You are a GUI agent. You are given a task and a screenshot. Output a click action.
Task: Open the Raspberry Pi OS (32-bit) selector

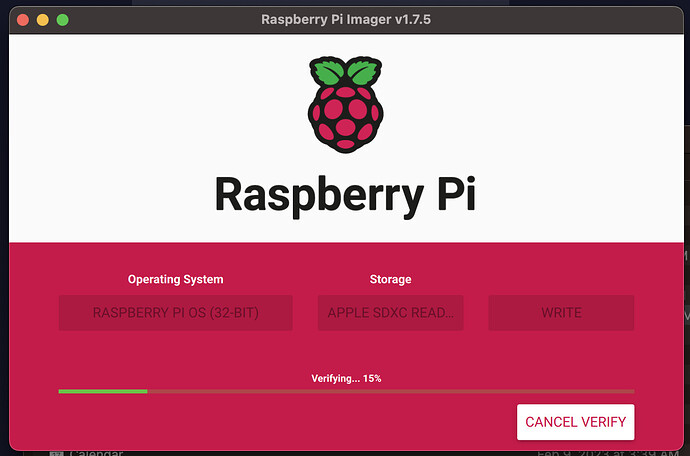pyautogui.click(x=176, y=313)
